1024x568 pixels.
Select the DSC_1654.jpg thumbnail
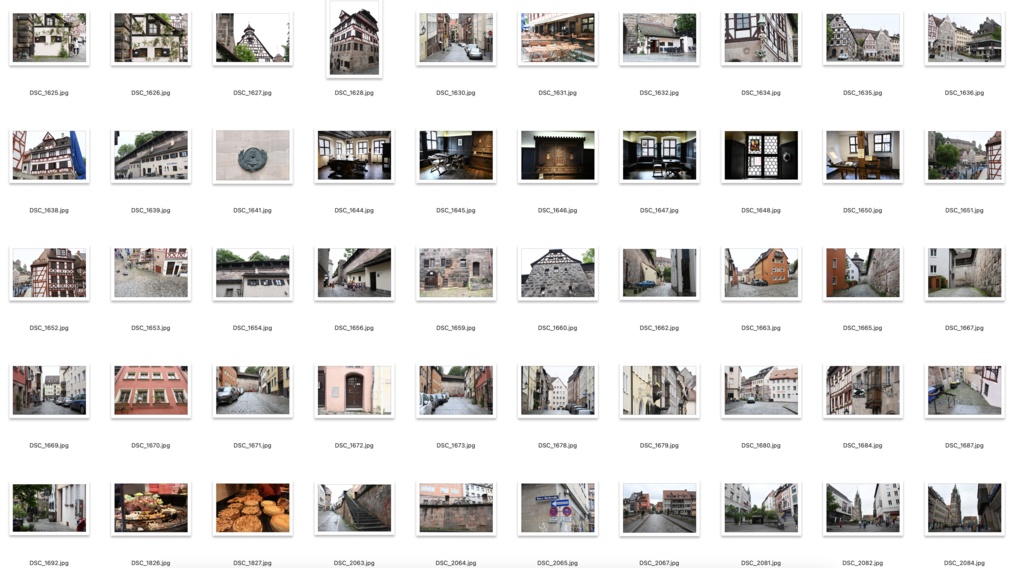pos(252,273)
